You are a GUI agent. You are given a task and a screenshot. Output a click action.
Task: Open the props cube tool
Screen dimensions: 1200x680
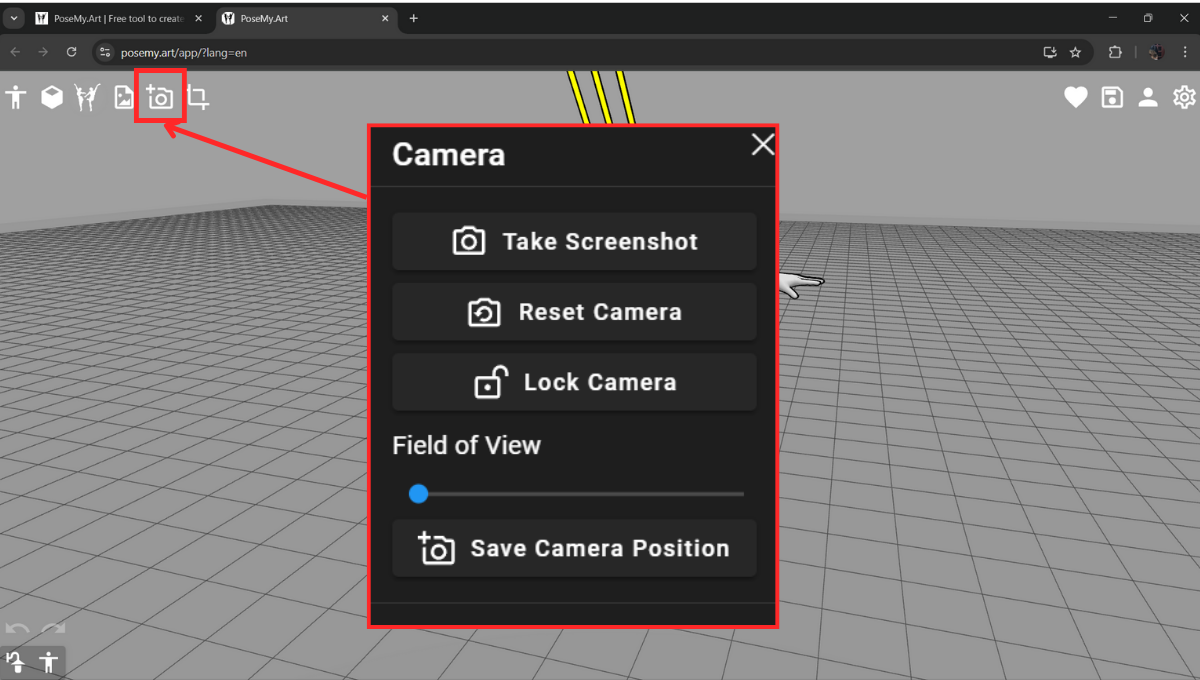tap(52, 97)
